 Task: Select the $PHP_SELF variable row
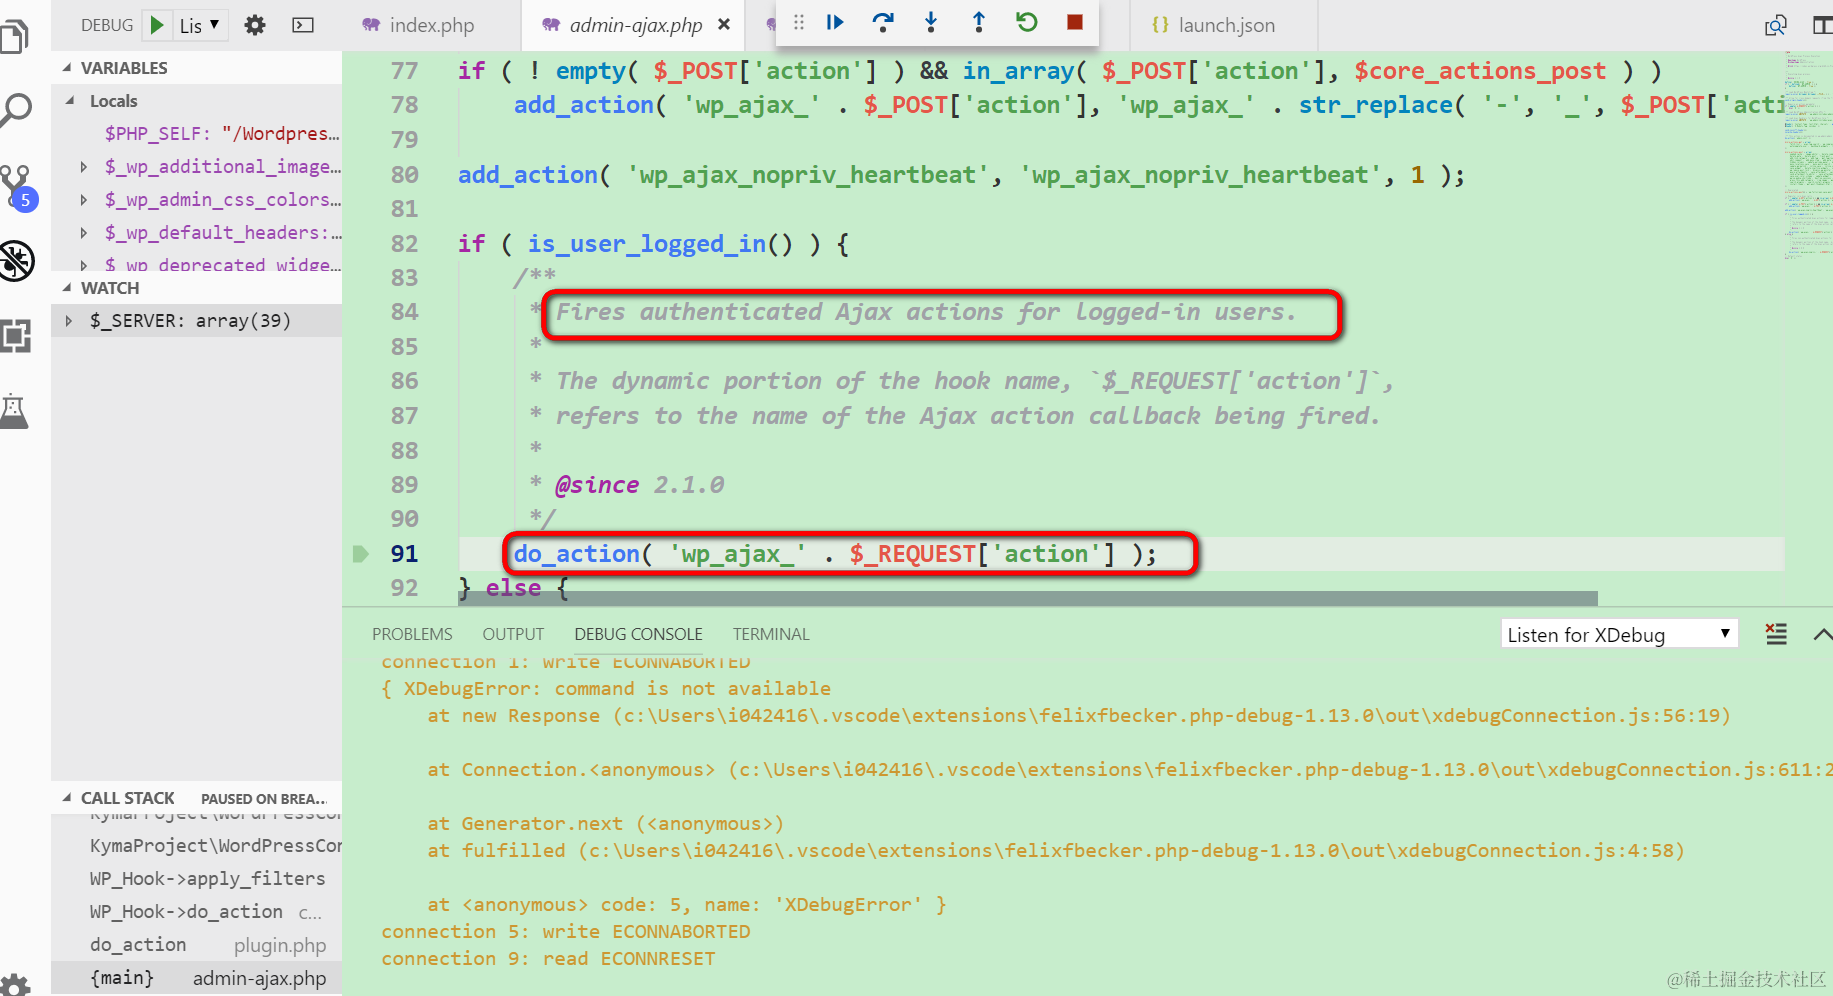197,134
